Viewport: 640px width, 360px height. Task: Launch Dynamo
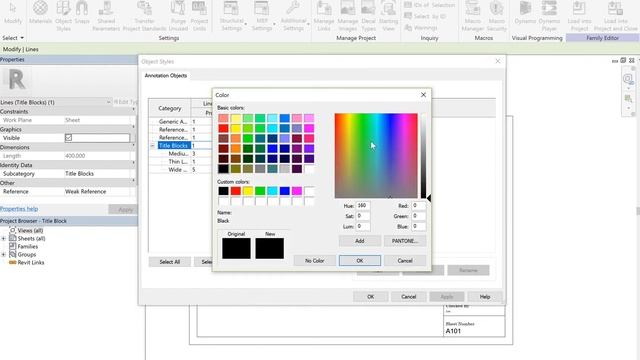525,13
